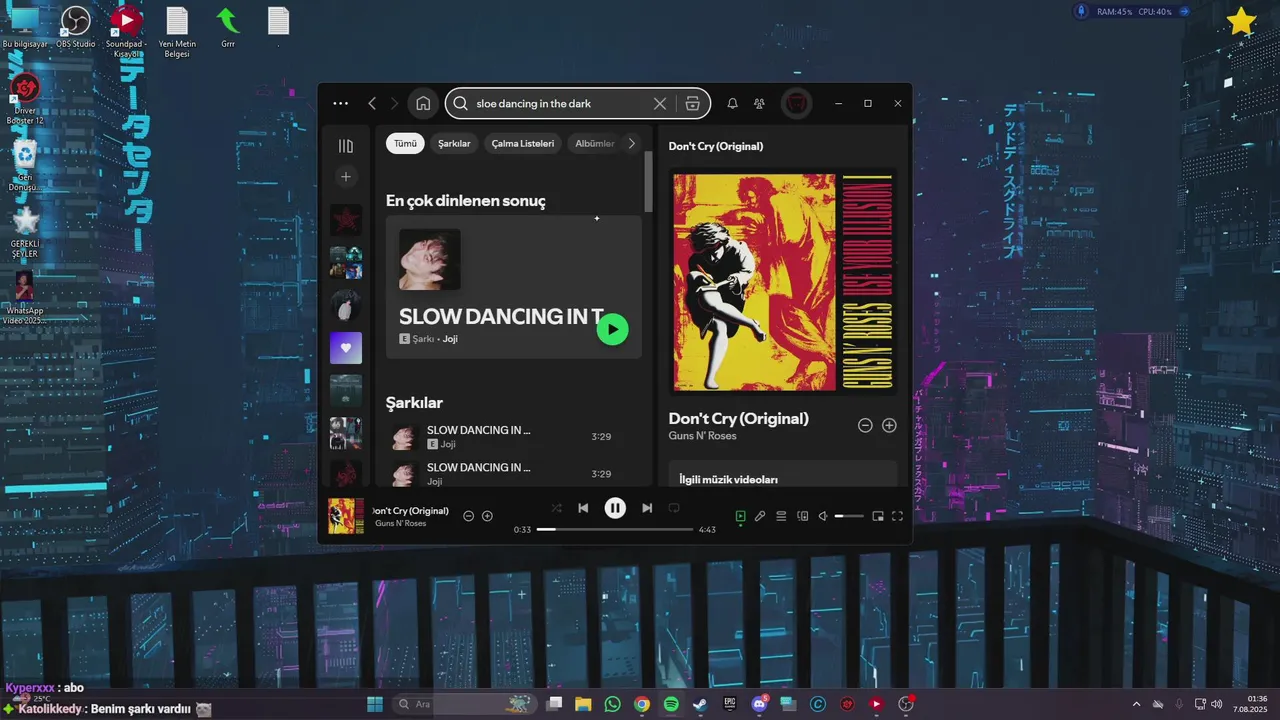This screenshot has height=720, width=1280.
Task: Click the search results scrollbar
Action: click(x=648, y=180)
